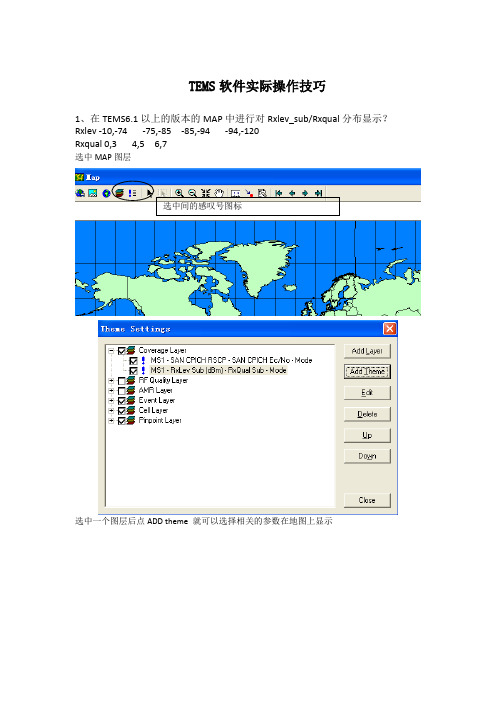Toggle the AMR Layer checkbox
Screen dimensions: 496x702
121,391
